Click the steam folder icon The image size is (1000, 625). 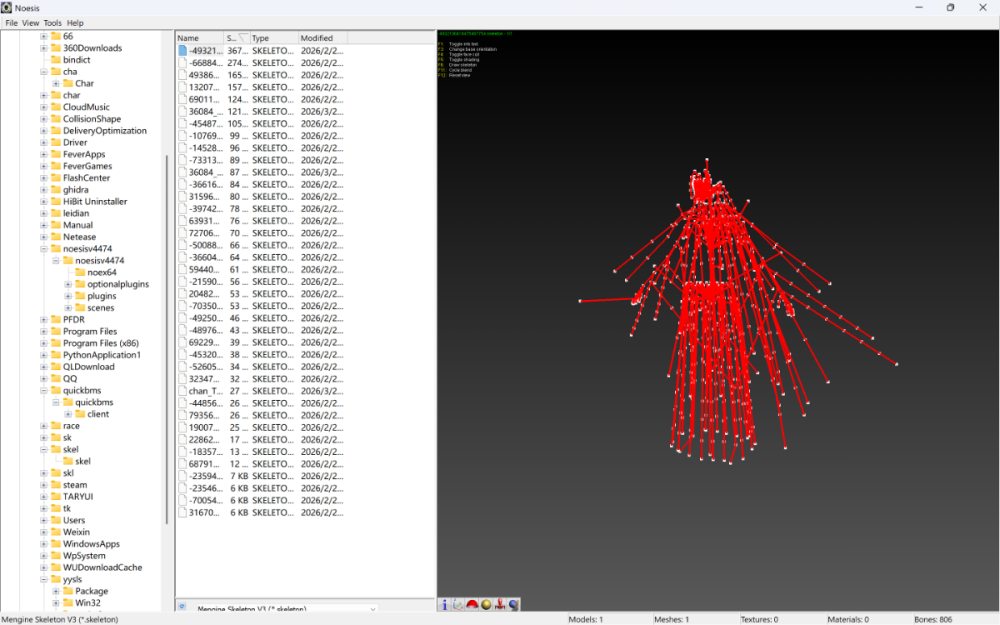click(55, 485)
